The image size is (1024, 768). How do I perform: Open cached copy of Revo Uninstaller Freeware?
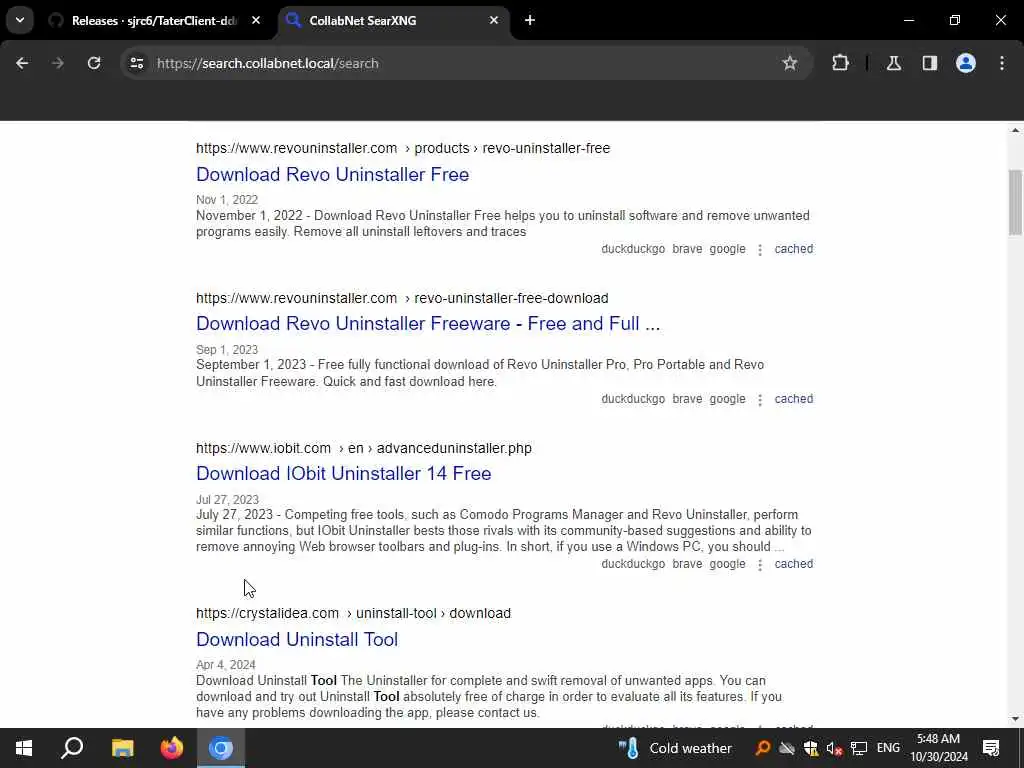(x=793, y=399)
